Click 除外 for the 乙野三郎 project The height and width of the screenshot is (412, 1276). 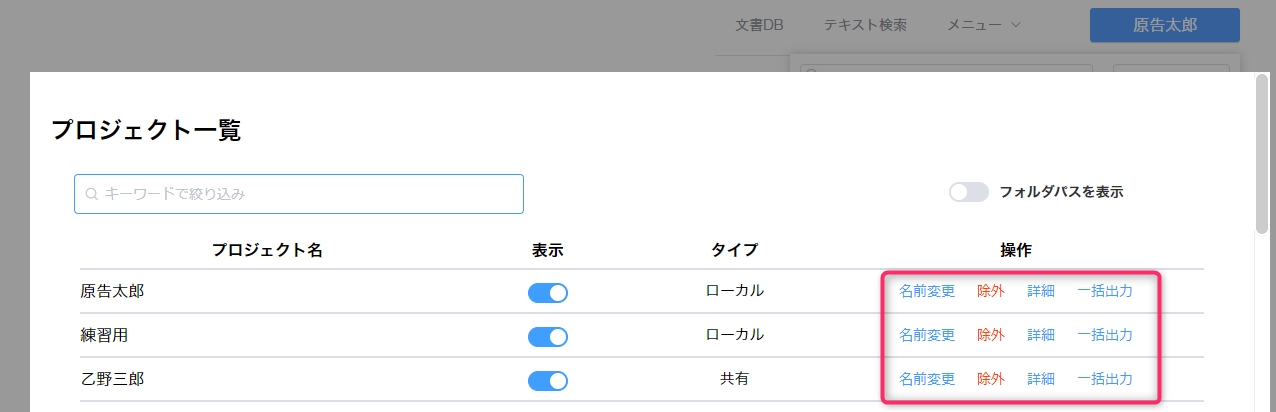(x=991, y=379)
